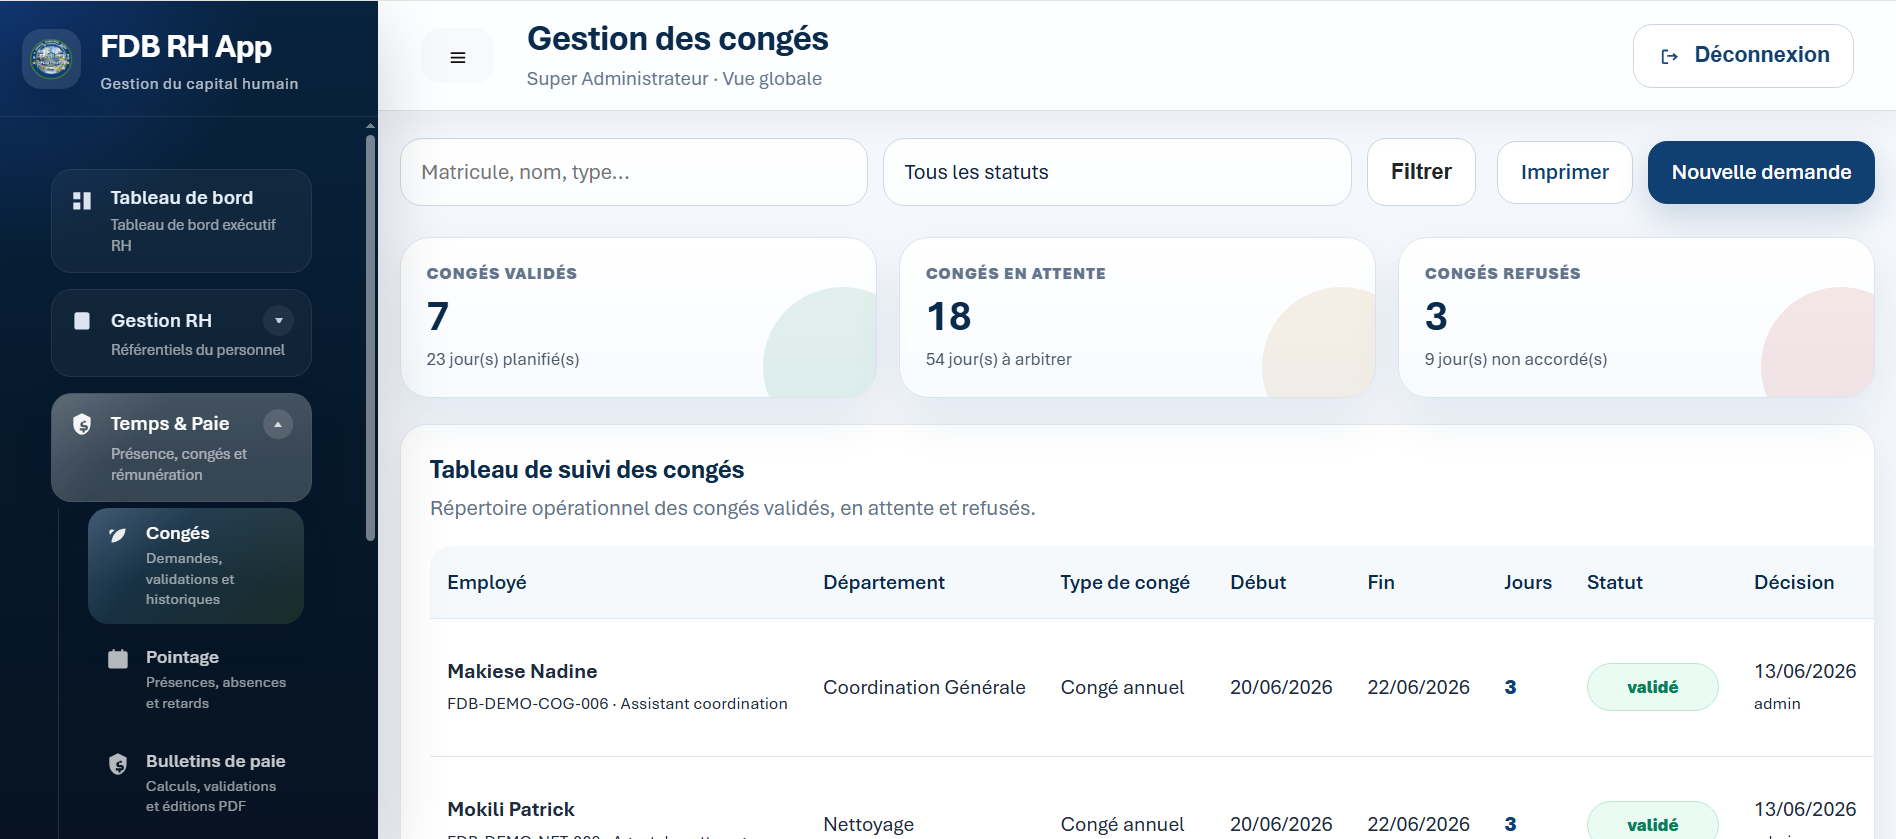Open the Pointage submenu item

click(196, 679)
